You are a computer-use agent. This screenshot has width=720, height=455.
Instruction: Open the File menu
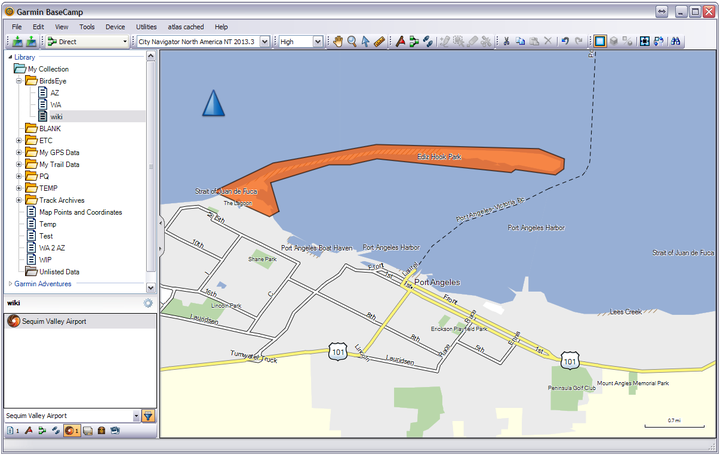[x=17, y=27]
